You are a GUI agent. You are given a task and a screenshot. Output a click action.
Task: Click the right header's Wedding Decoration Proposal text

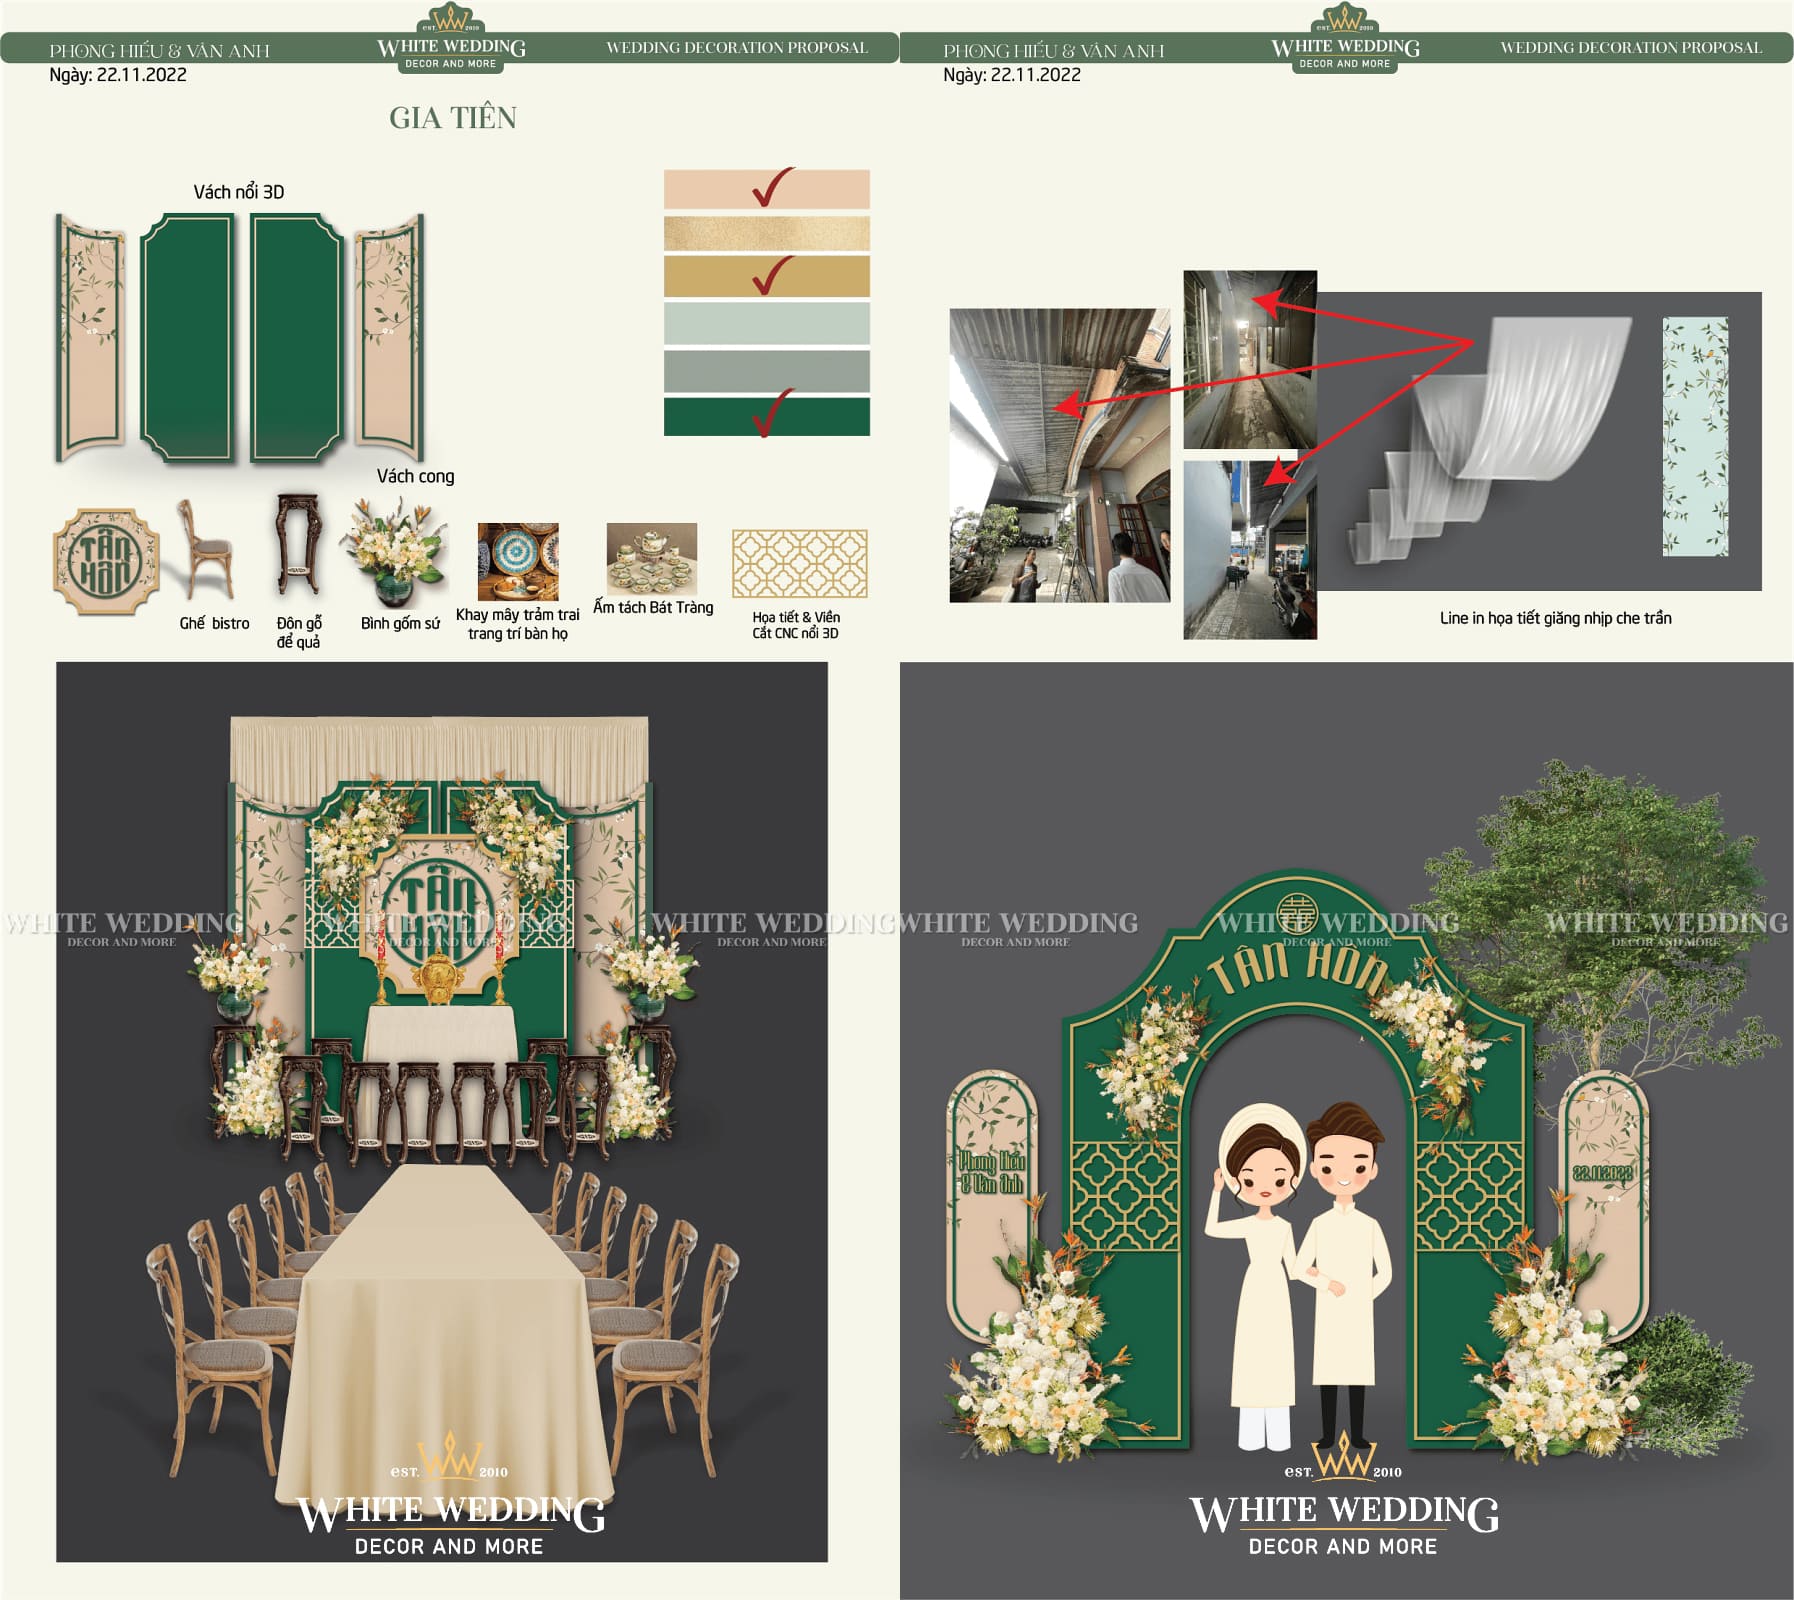click(x=1630, y=48)
